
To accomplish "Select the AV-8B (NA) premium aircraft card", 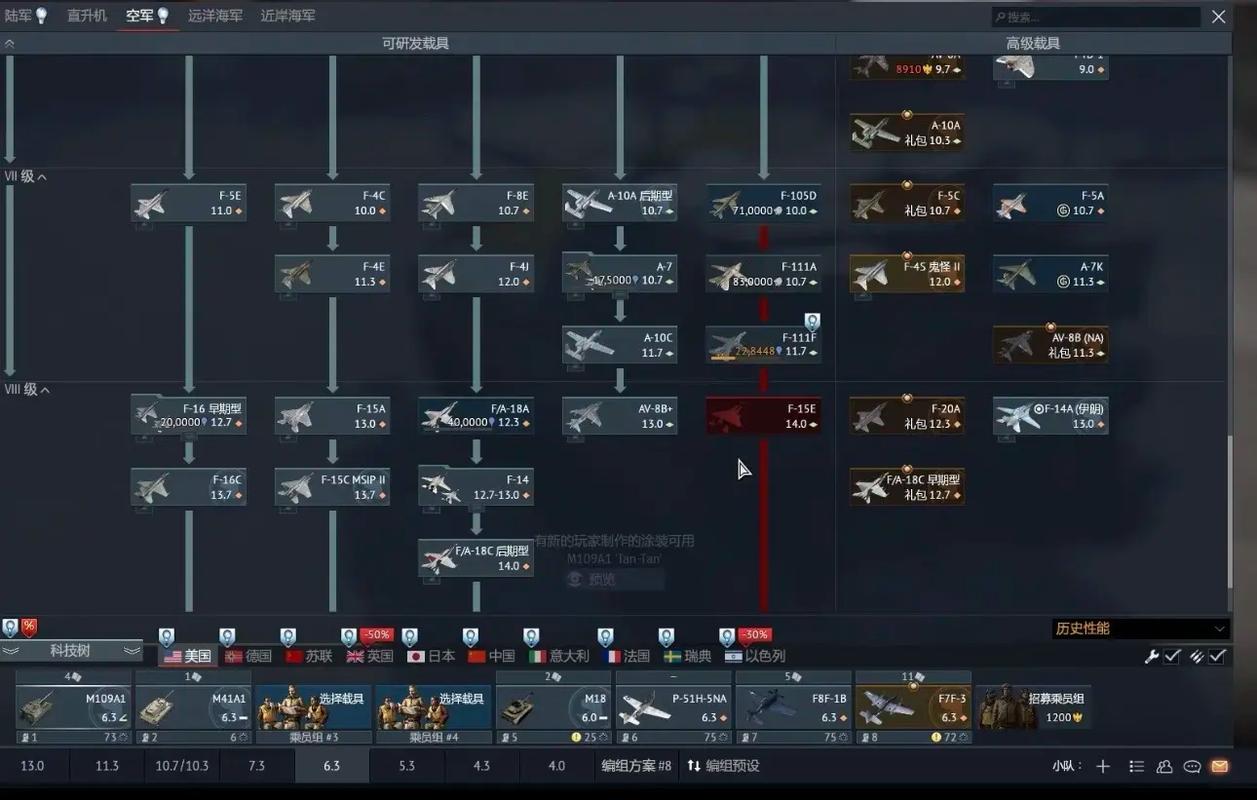I will coord(1051,345).
